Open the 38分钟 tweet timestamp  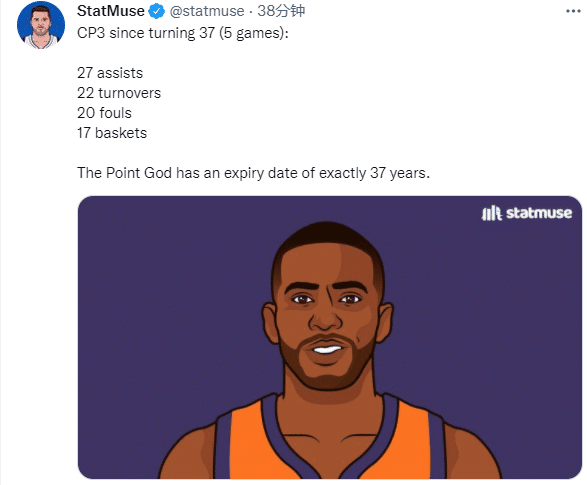[x=281, y=11]
